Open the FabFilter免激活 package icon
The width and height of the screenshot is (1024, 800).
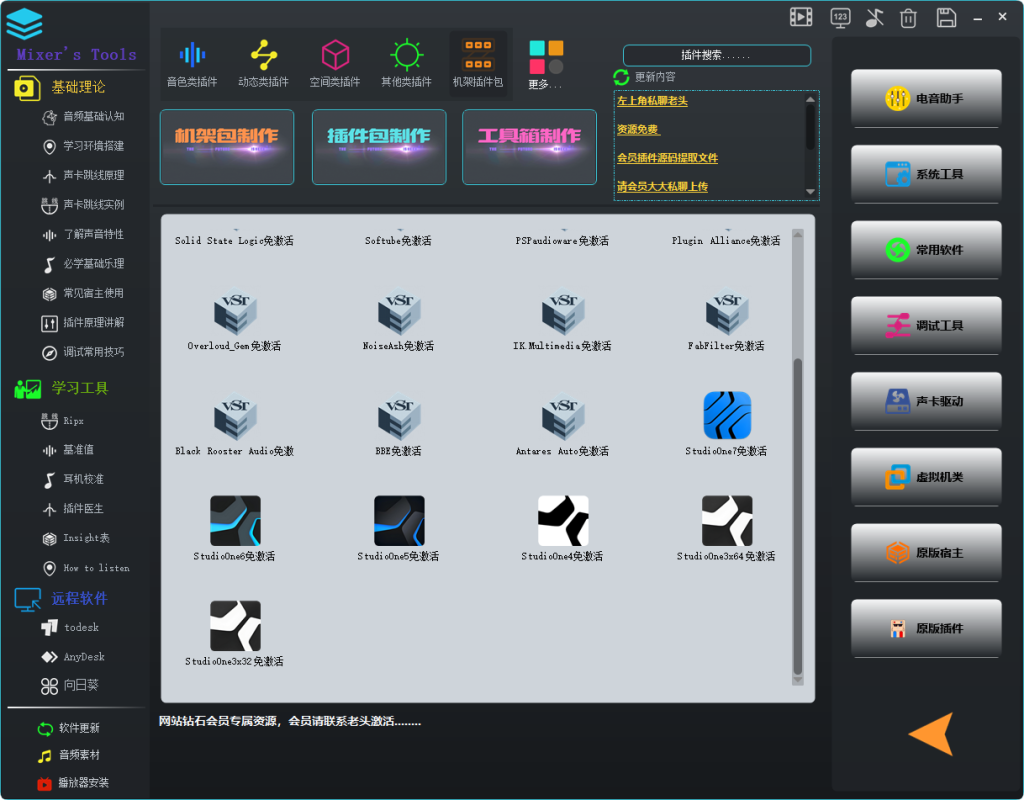click(727, 311)
